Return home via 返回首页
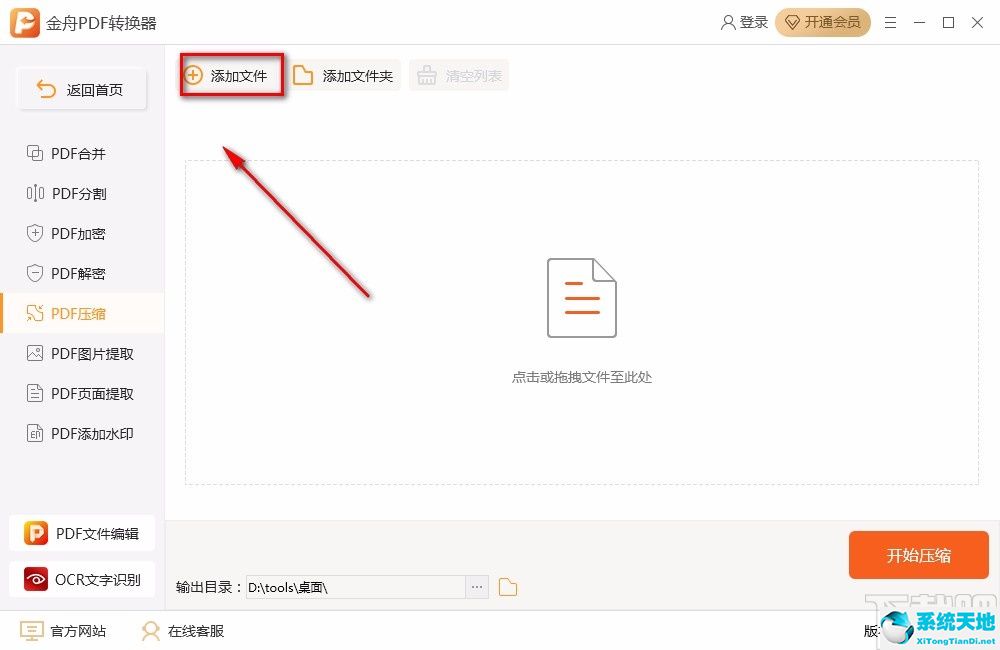 [81, 89]
